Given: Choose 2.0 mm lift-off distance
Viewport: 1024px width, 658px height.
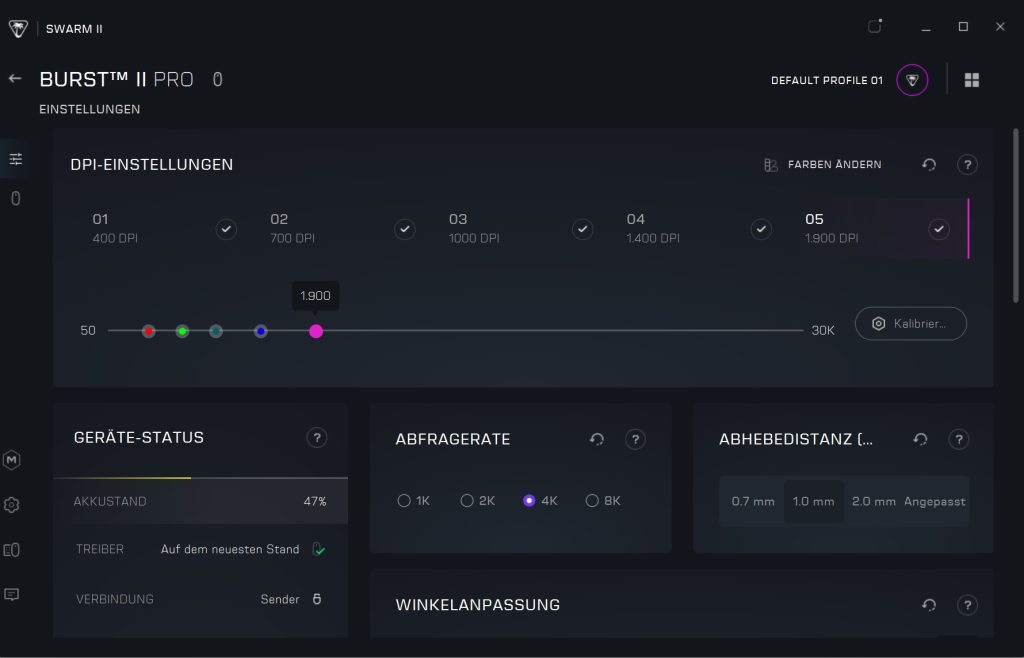Looking at the screenshot, I should [873, 501].
